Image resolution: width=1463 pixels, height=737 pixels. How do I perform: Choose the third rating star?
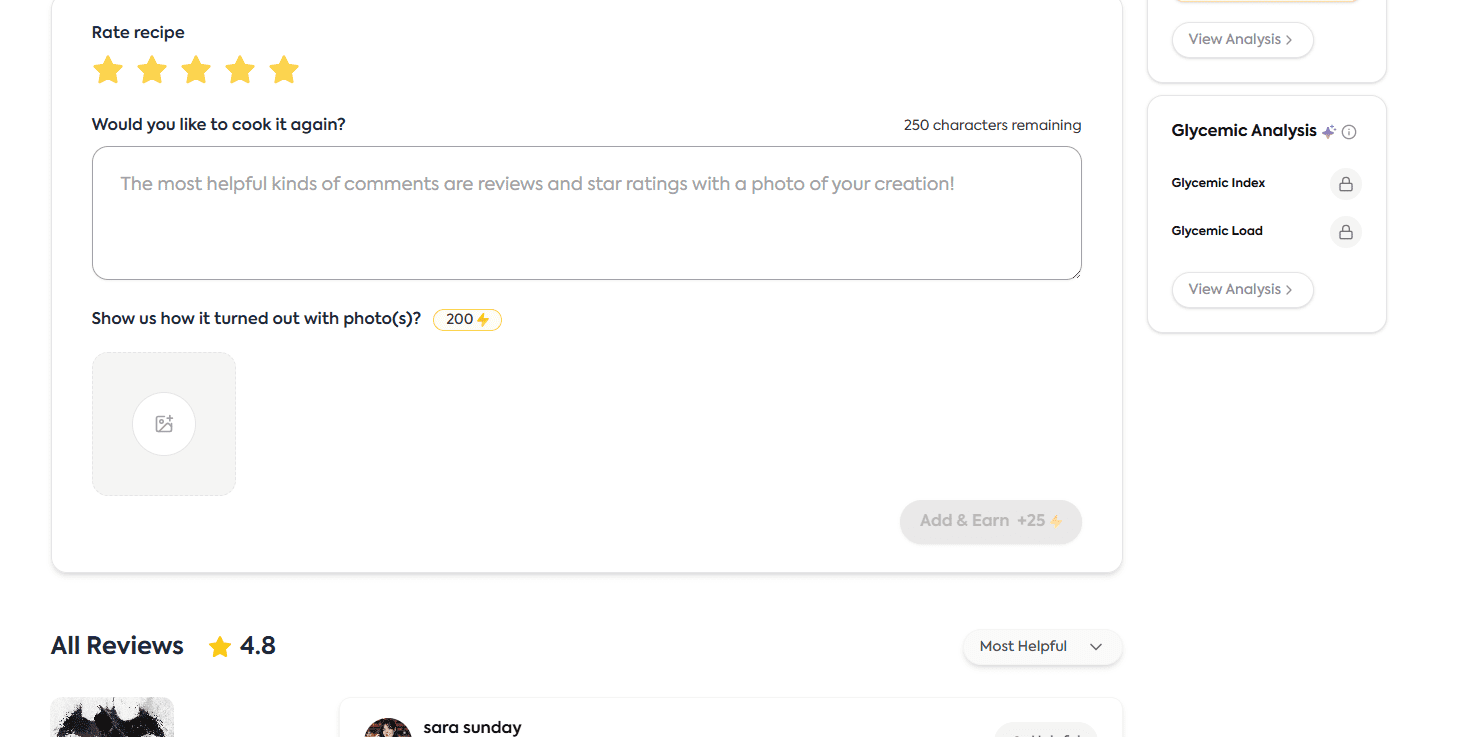pos(196,70)
